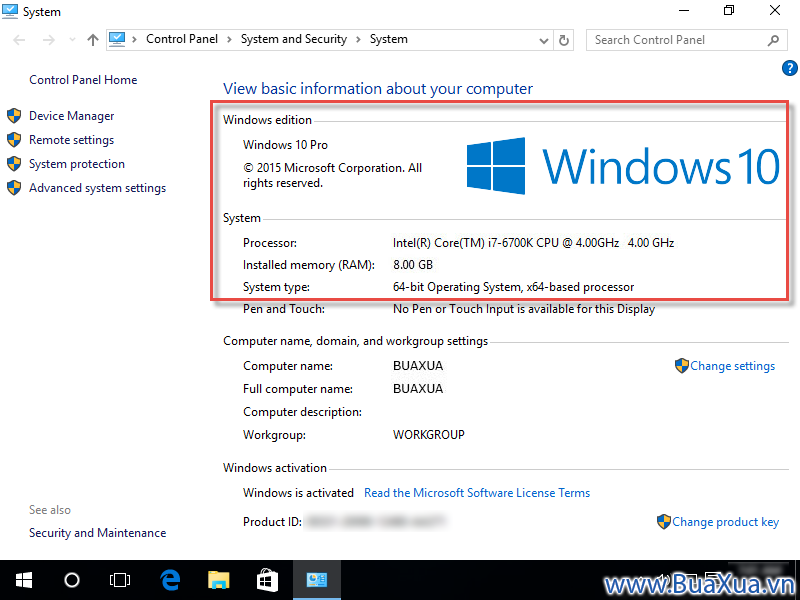The height and width of the screenshot is (600, 800).
Task: Click the Forward navigation arrow
Action: [49, 40]
